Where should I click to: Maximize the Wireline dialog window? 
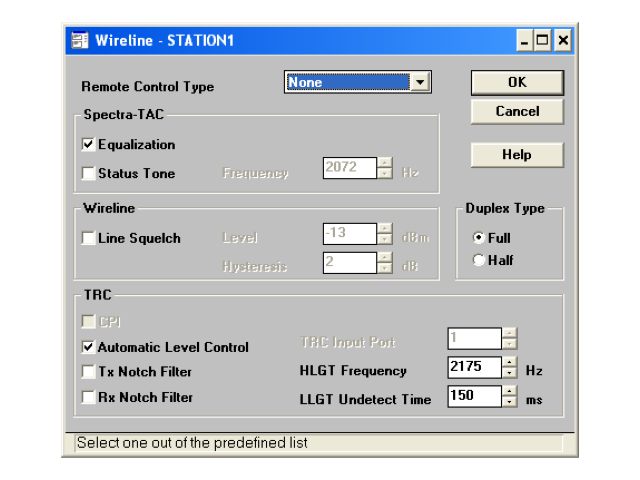(543, 41)
